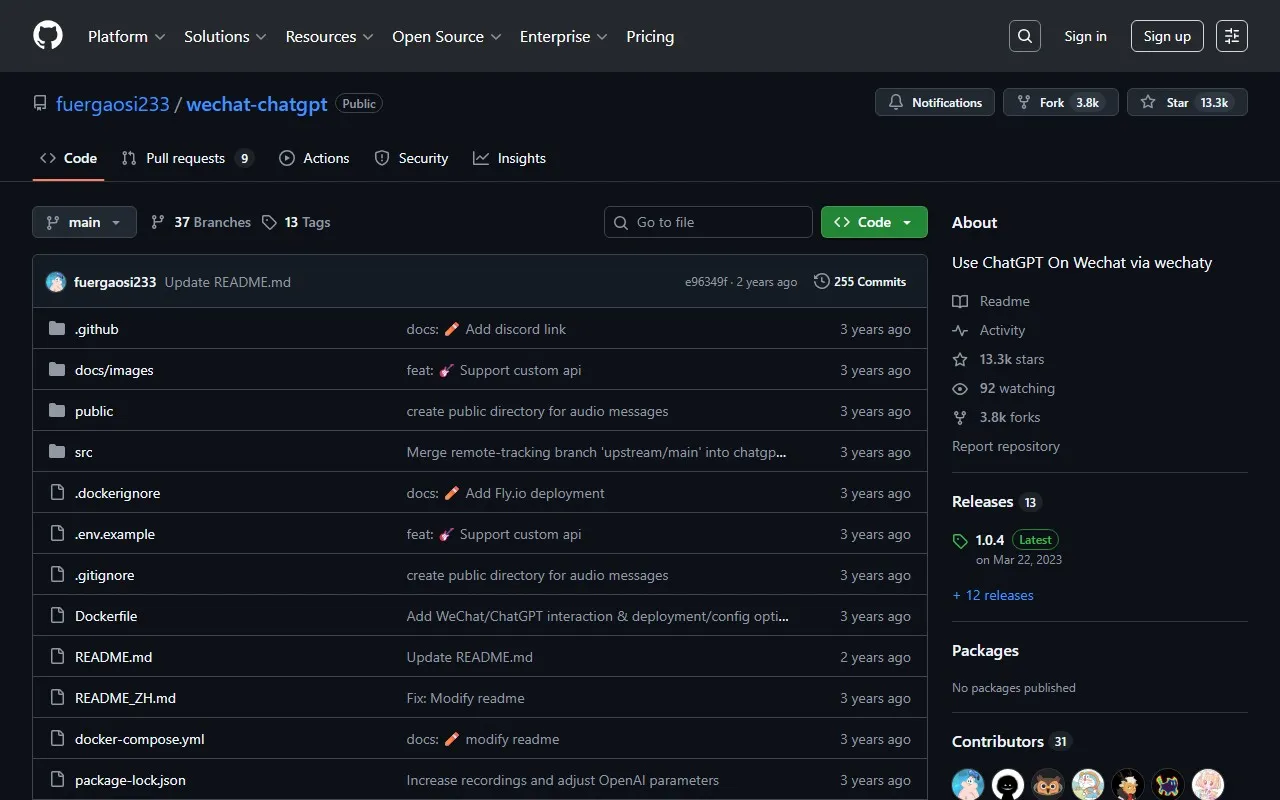Click the 37 Branches icon link
The height and width of the screenshot is (800, 1280).
point(158,222)
